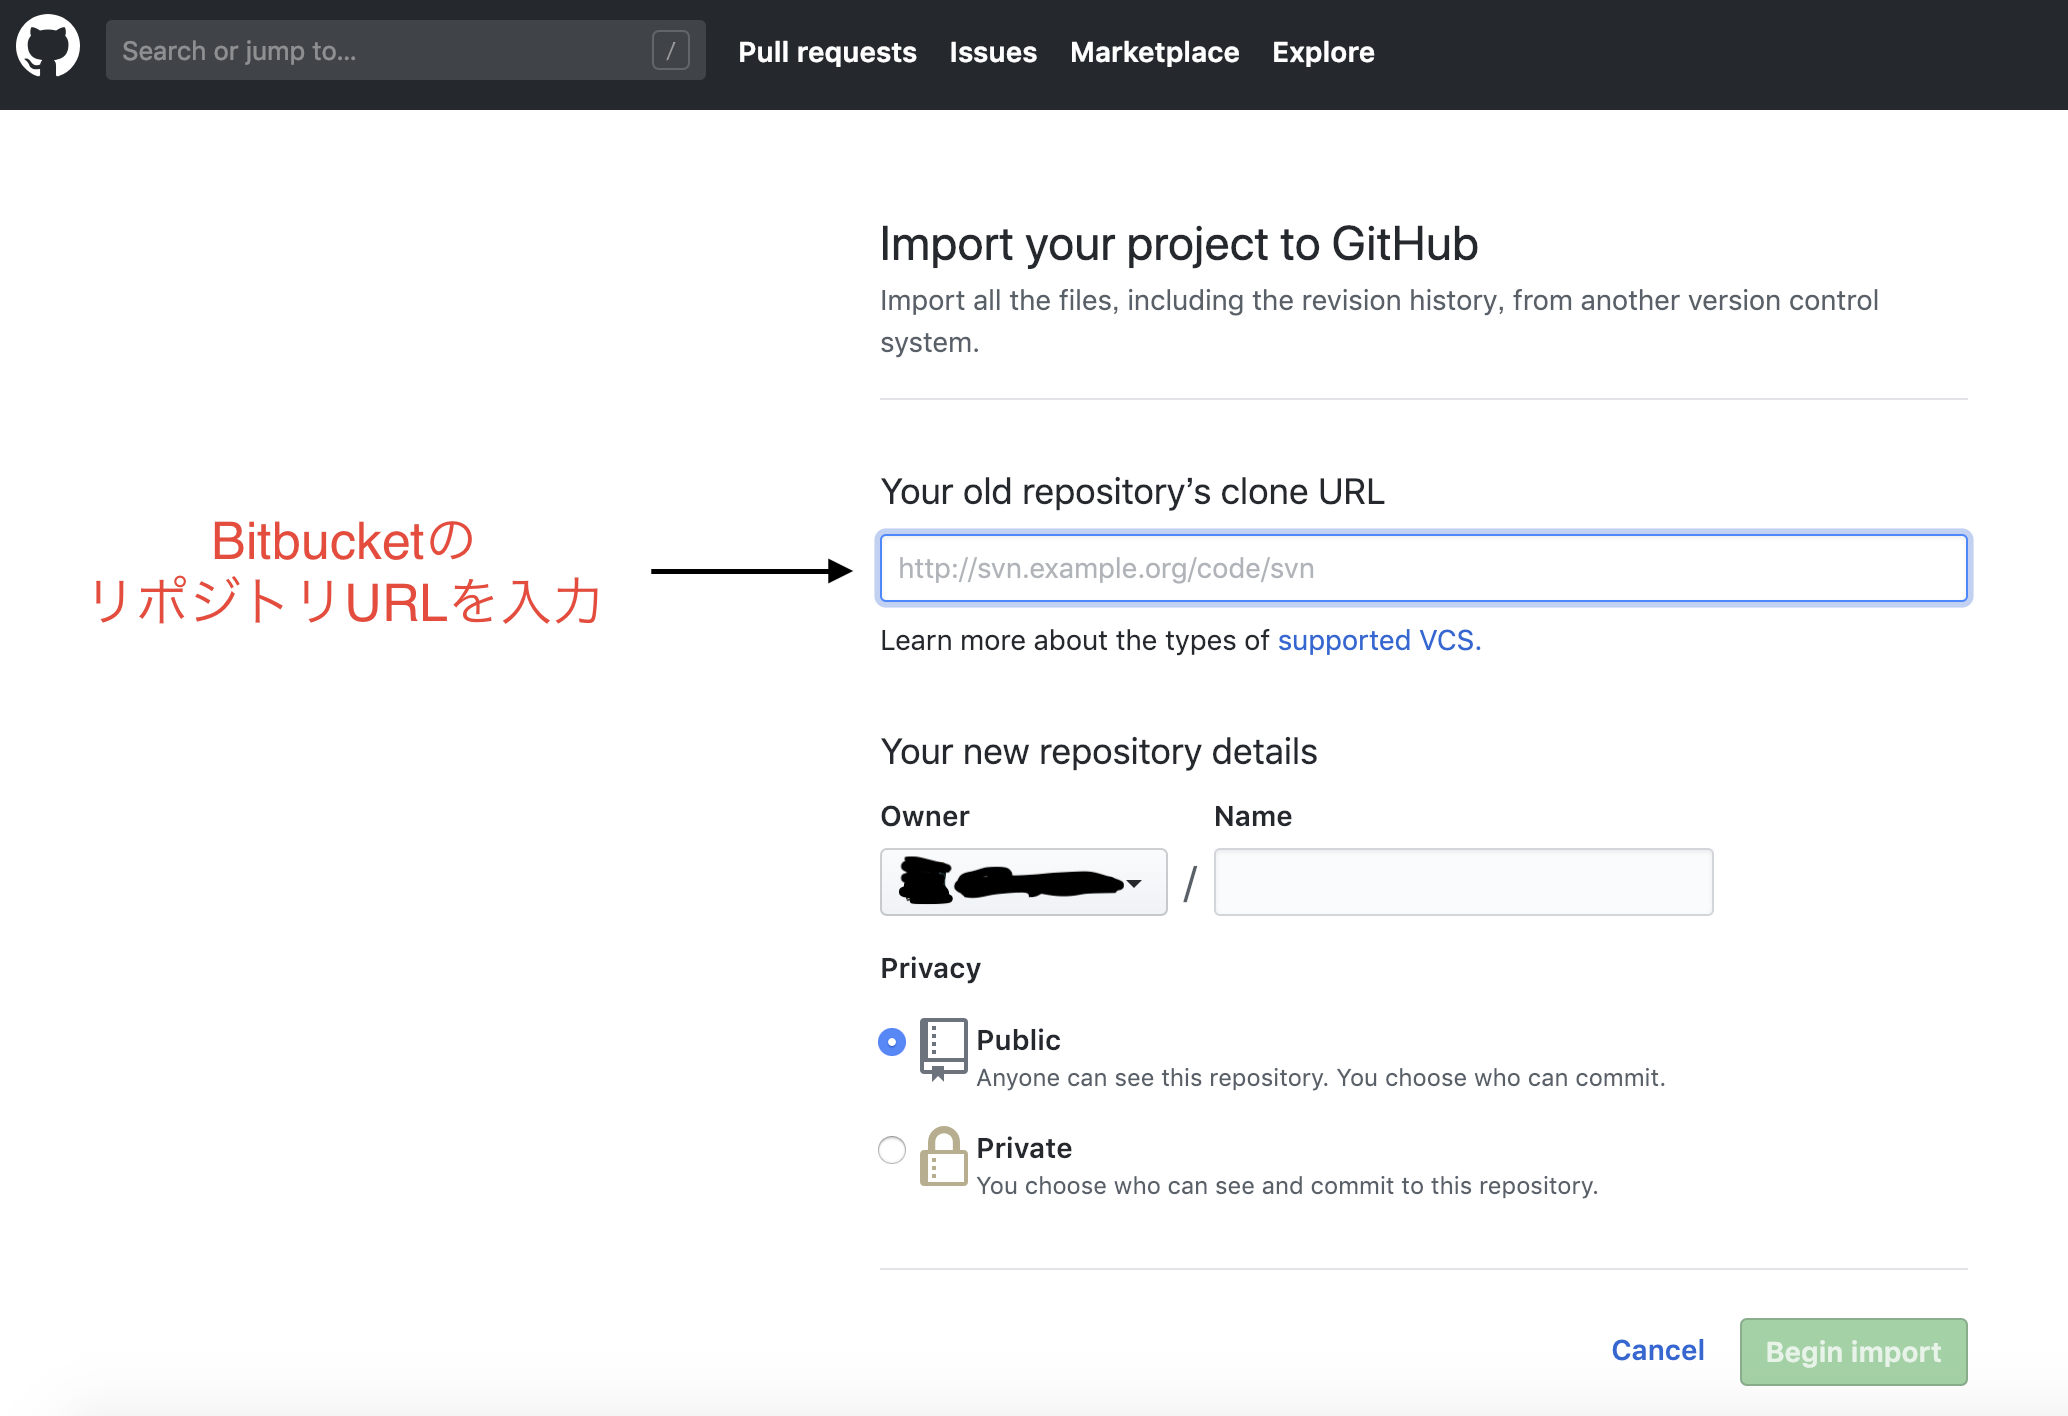Focus the new repository Name field

[x=1462, y=882]
